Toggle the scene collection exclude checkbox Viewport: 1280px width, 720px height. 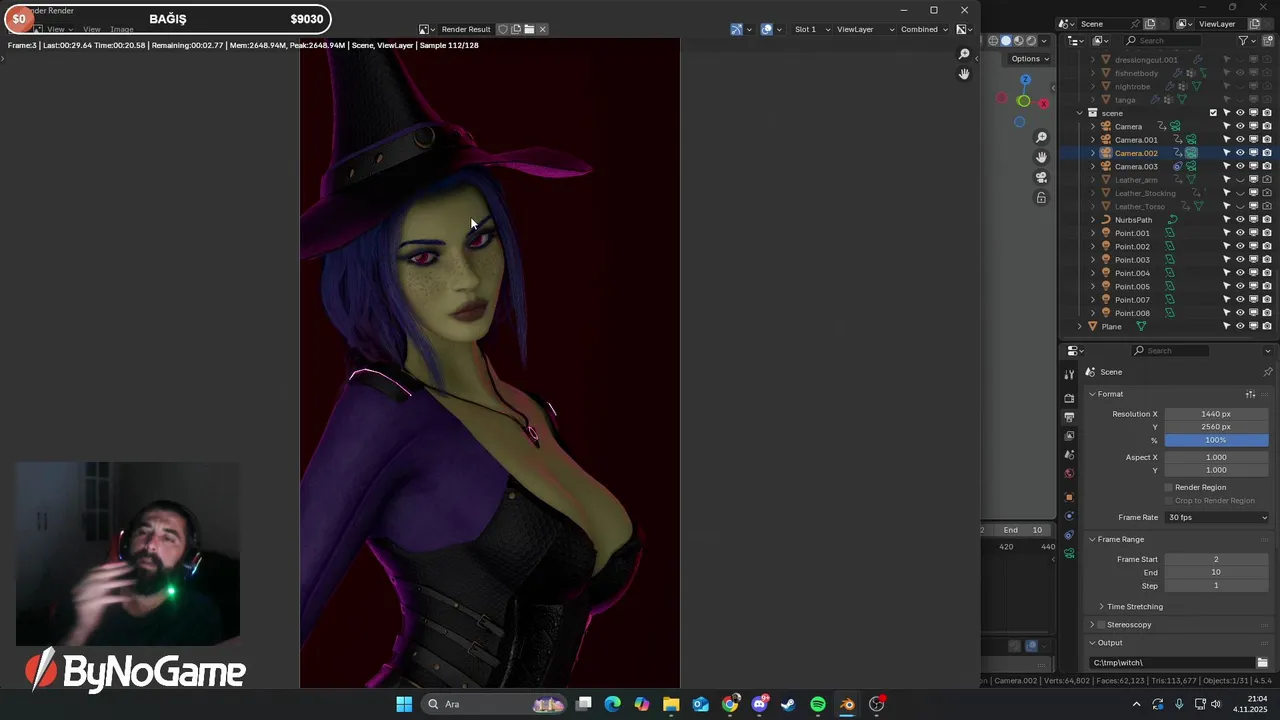(1213, 113)
